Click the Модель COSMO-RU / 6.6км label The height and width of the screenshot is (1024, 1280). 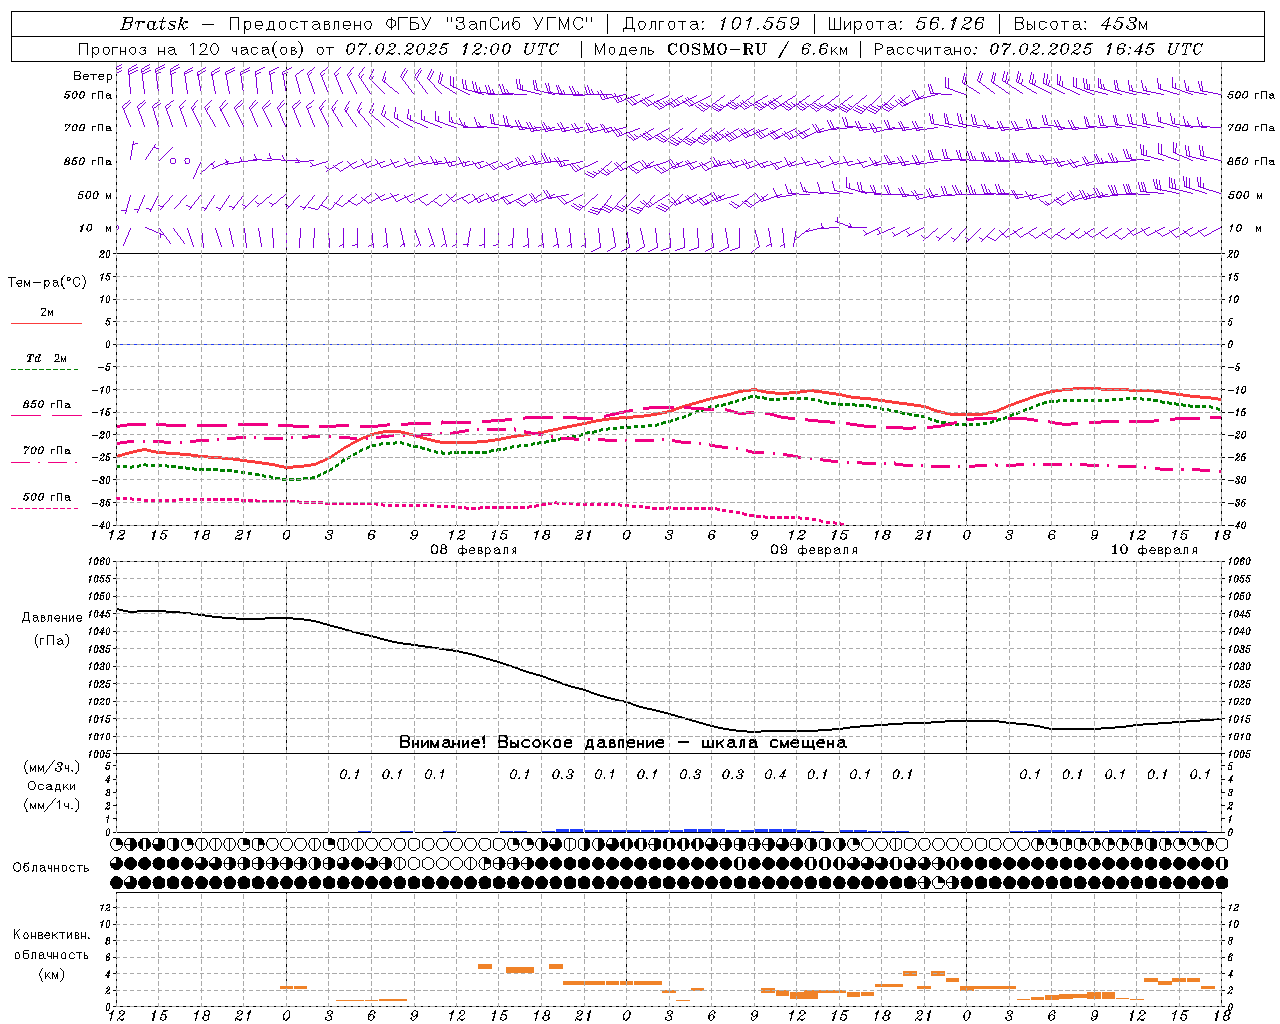(721, 49)
